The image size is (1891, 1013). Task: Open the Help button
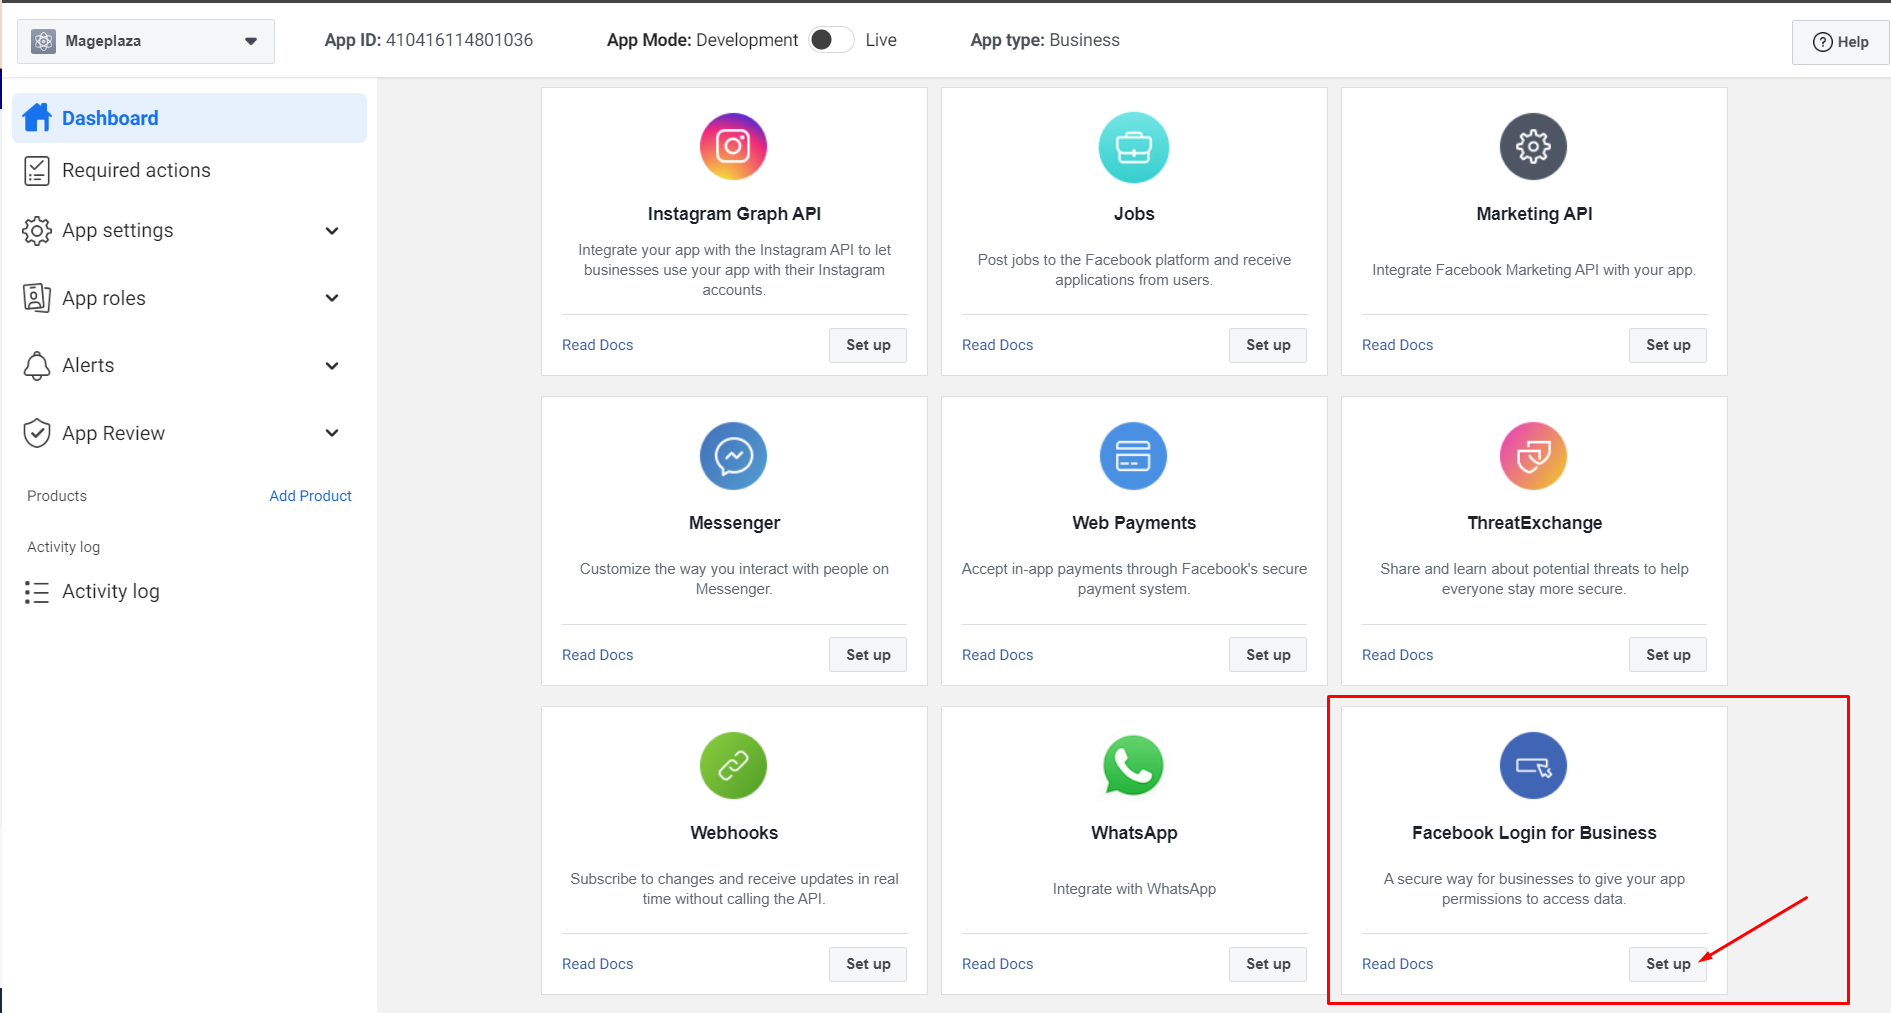1840,42
